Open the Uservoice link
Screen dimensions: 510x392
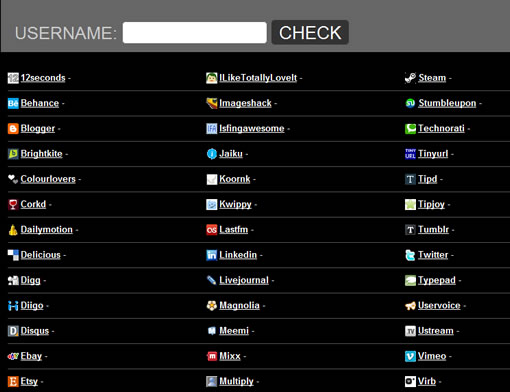coord(439,306)
